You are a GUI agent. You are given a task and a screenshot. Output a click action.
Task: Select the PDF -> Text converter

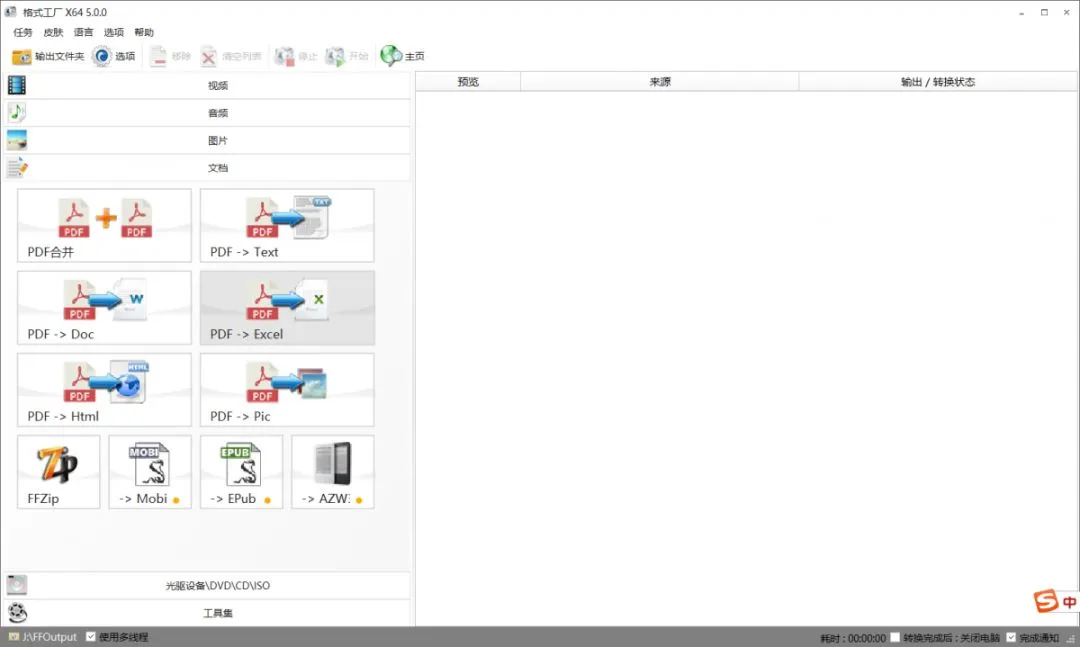point(287,226)
